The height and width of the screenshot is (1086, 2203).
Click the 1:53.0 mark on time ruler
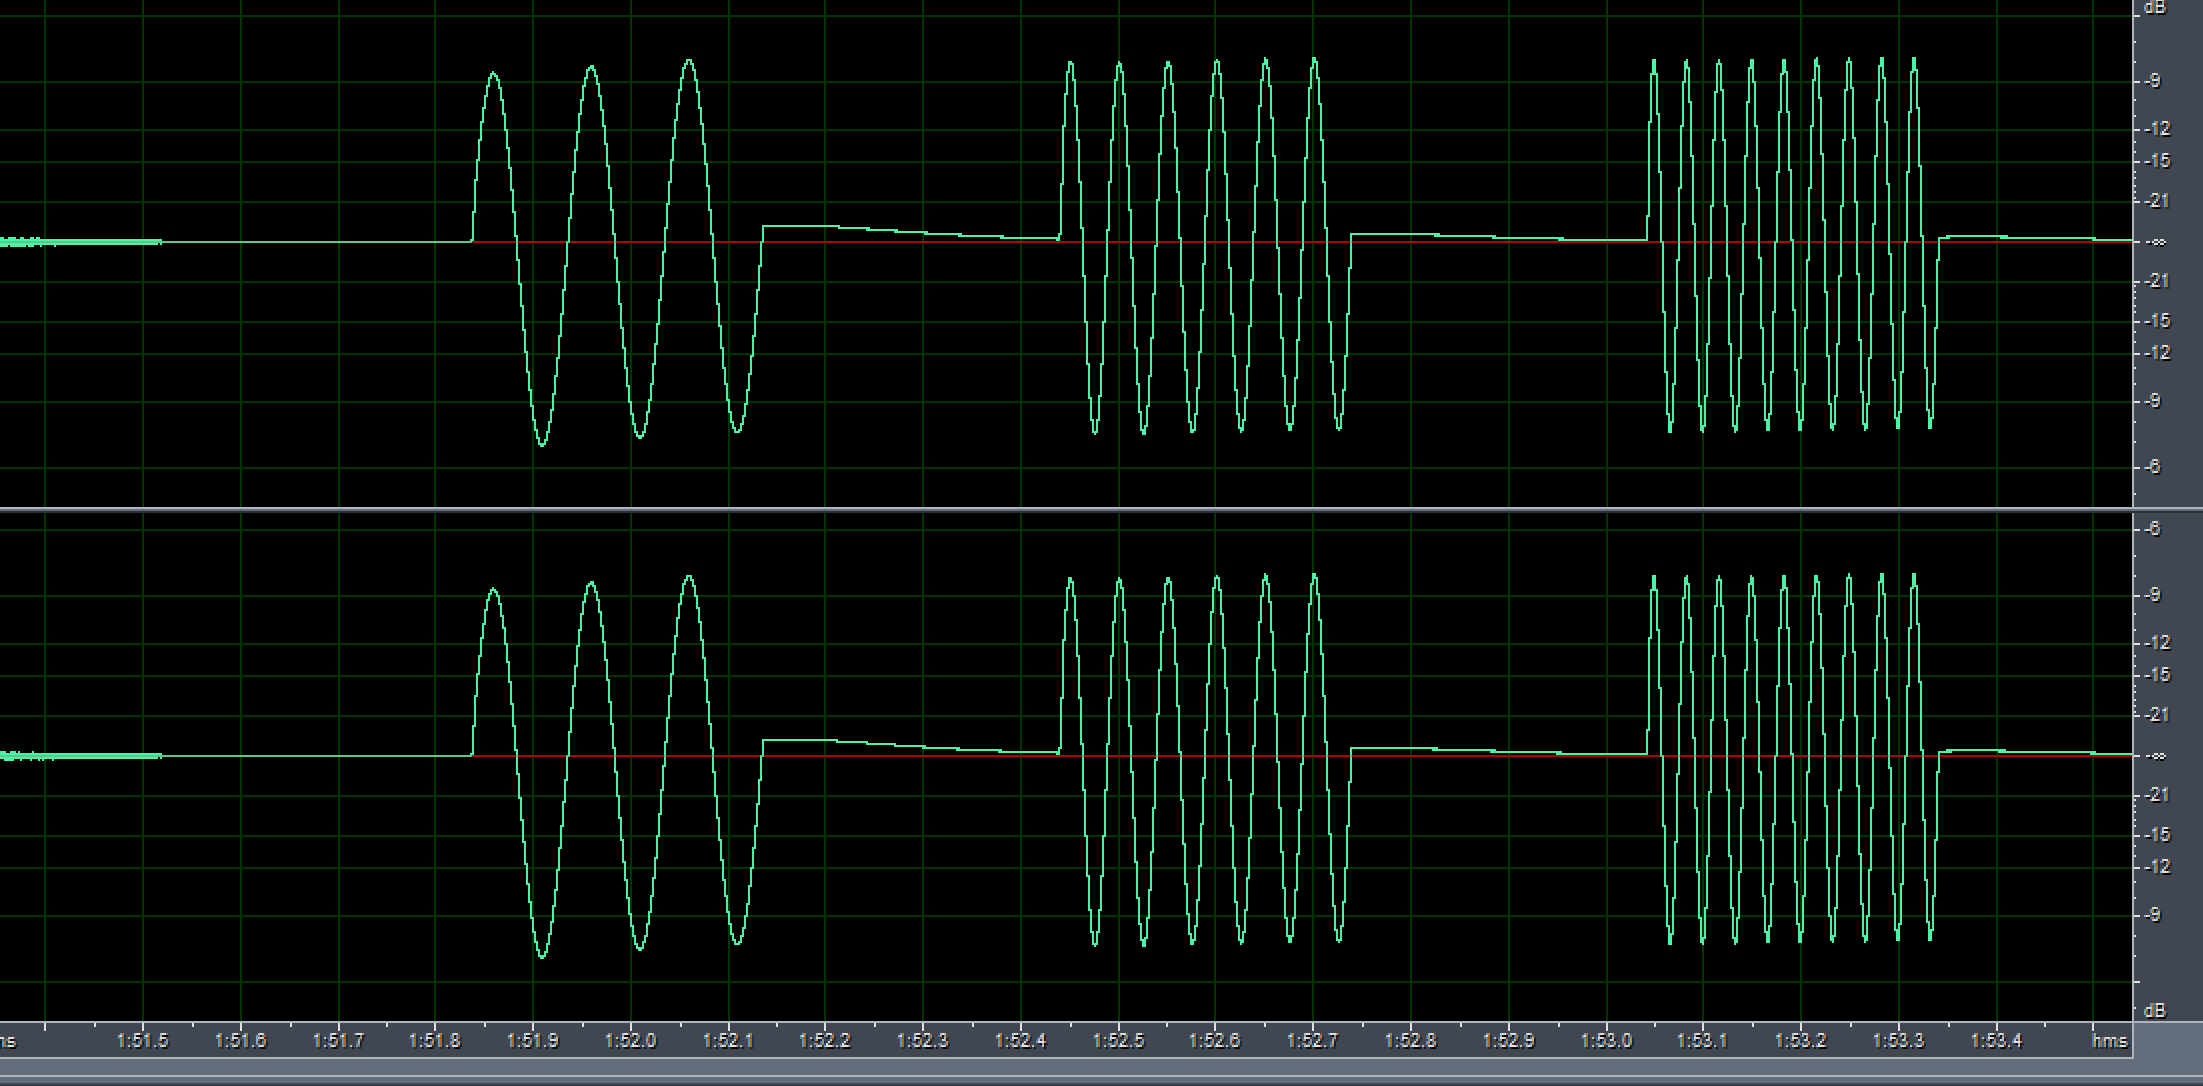pos(1606,1041)
